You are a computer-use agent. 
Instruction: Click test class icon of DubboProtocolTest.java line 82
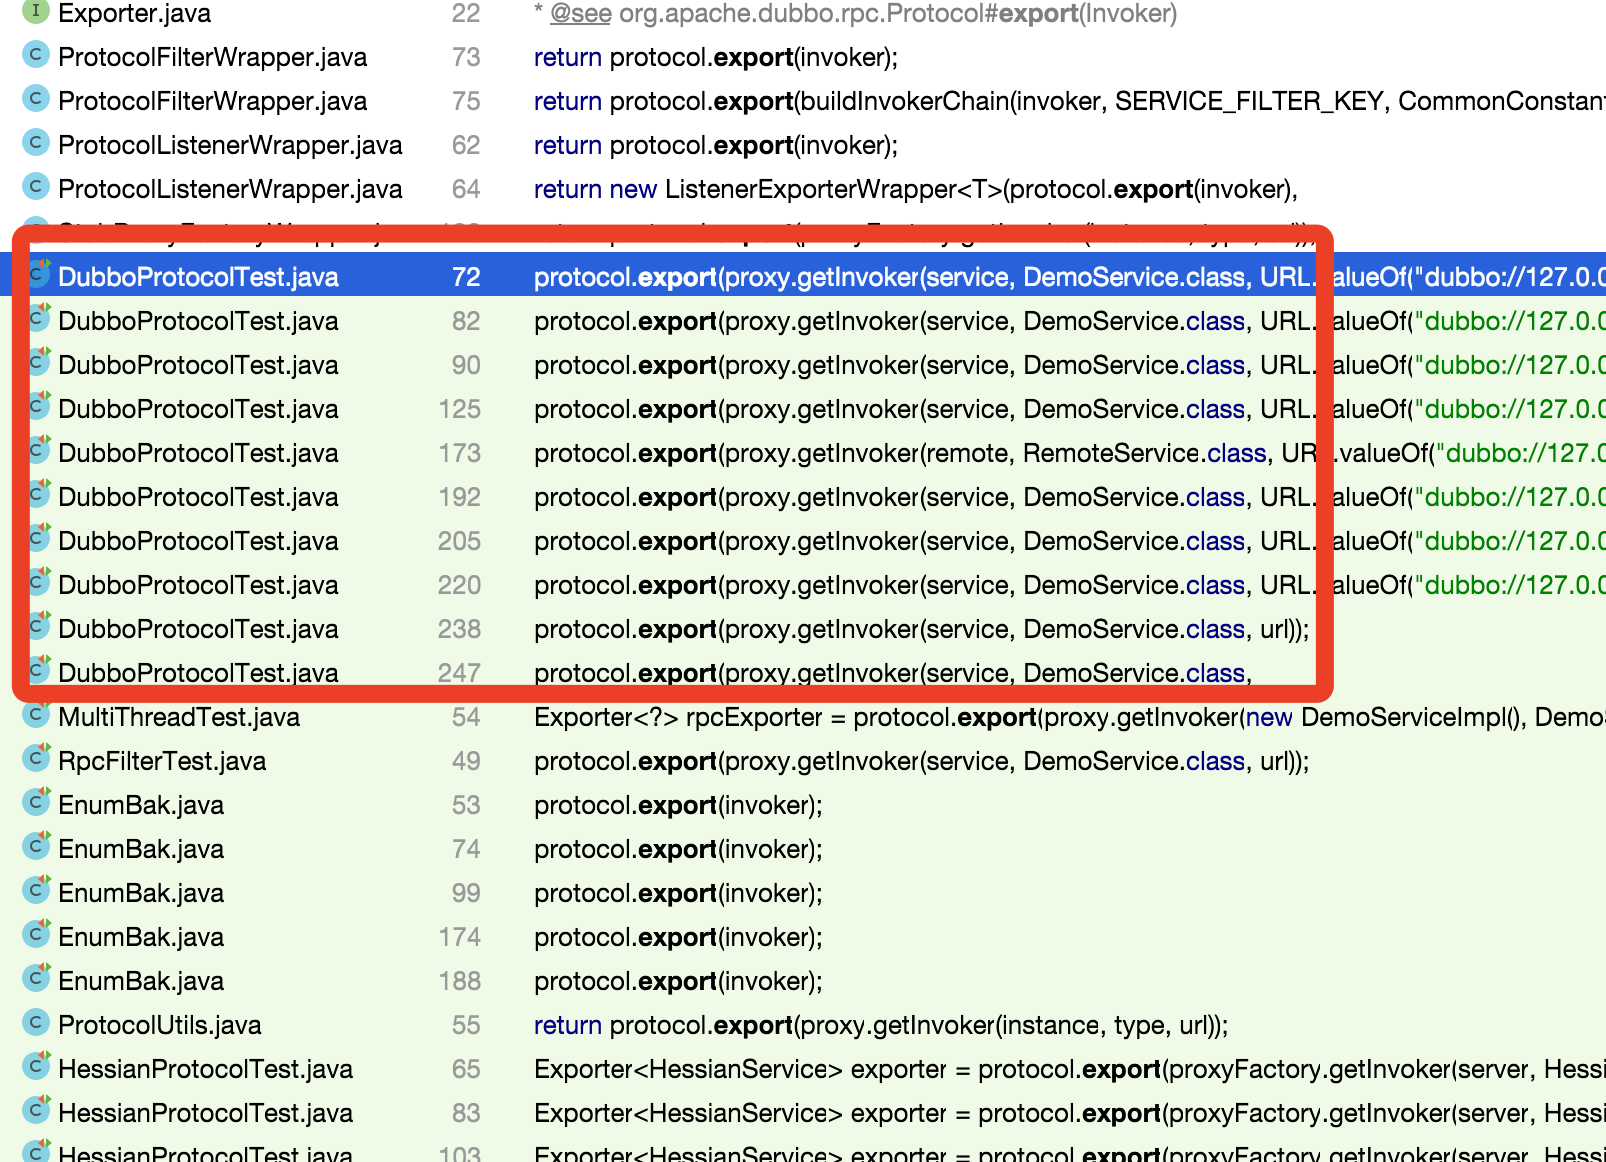click(x=38, y=319)
